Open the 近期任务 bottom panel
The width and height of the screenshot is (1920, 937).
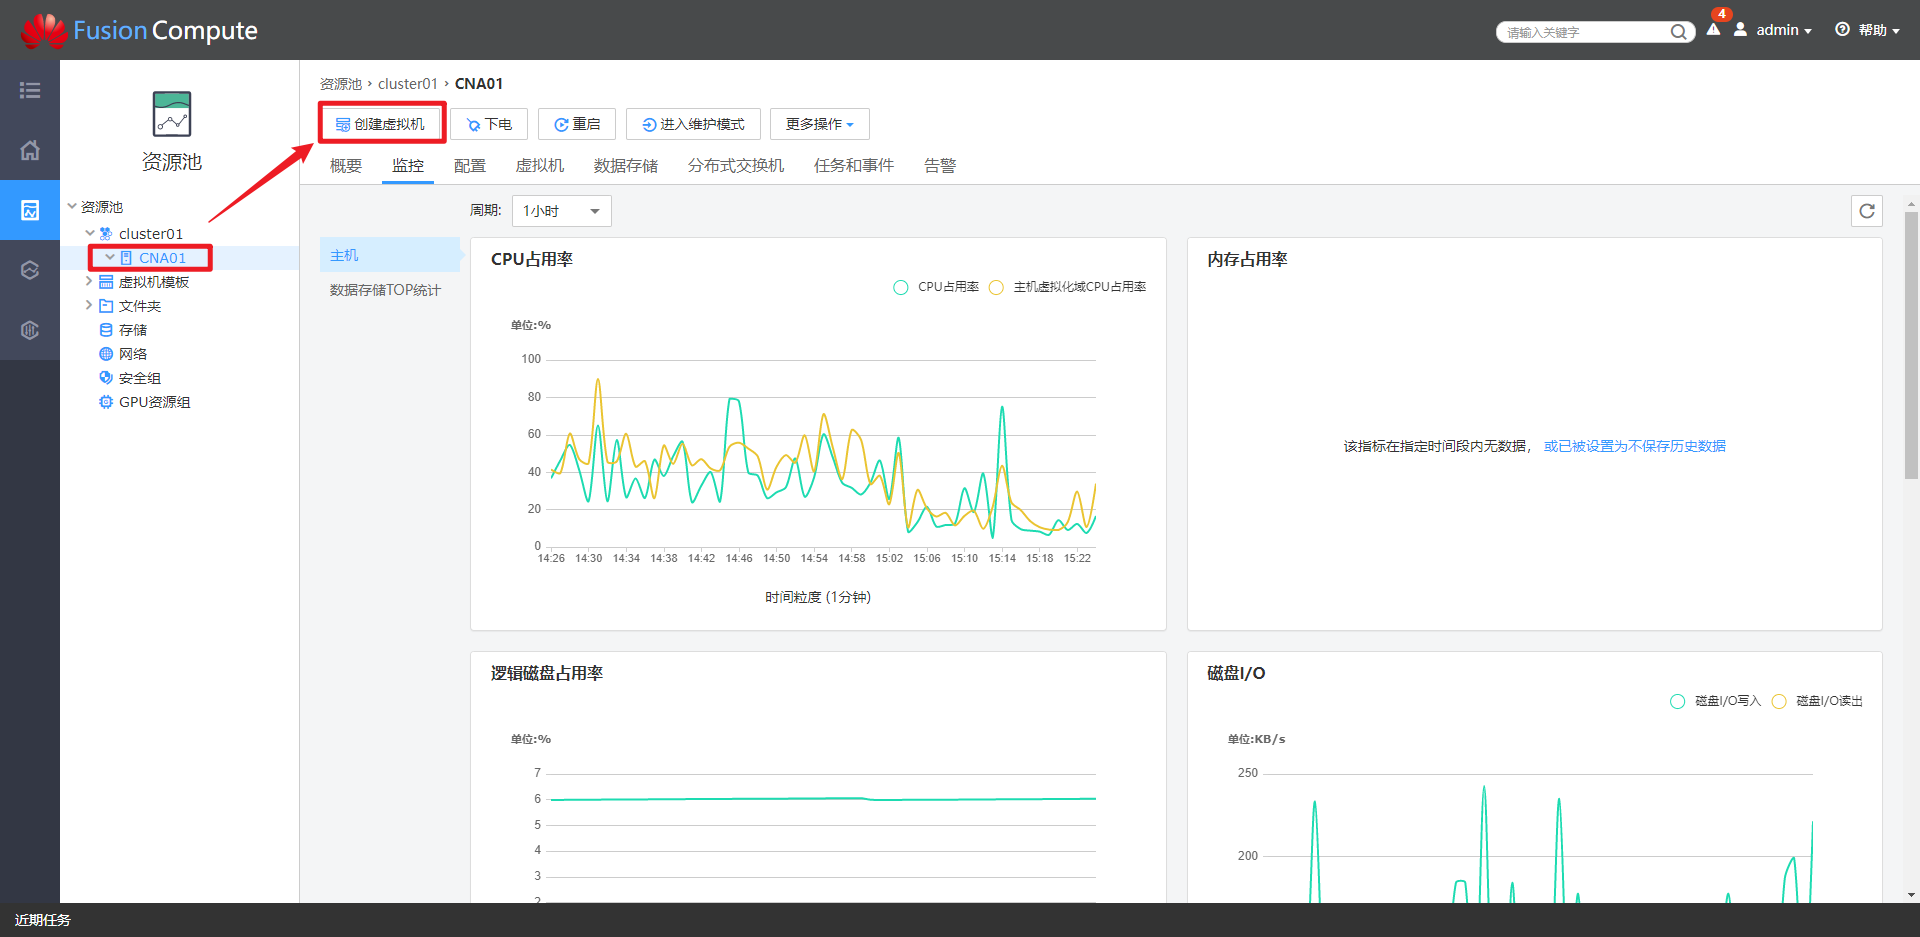coord(43,920)
